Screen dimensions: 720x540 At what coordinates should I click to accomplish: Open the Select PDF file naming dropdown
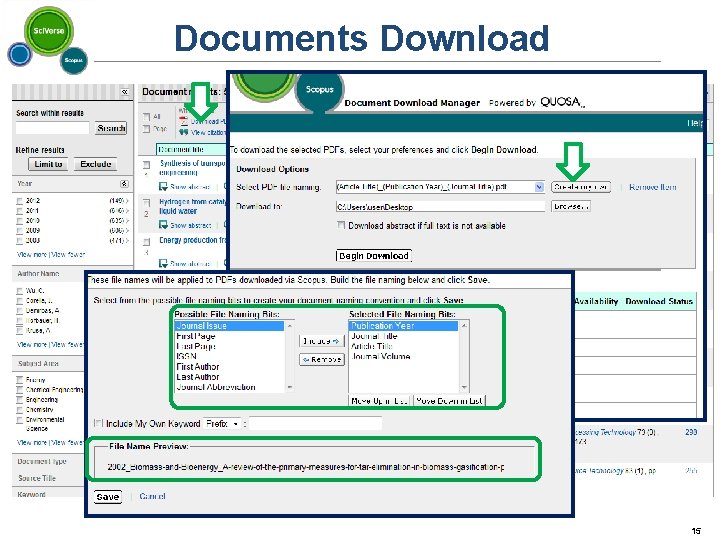click(x=539, y=187)
